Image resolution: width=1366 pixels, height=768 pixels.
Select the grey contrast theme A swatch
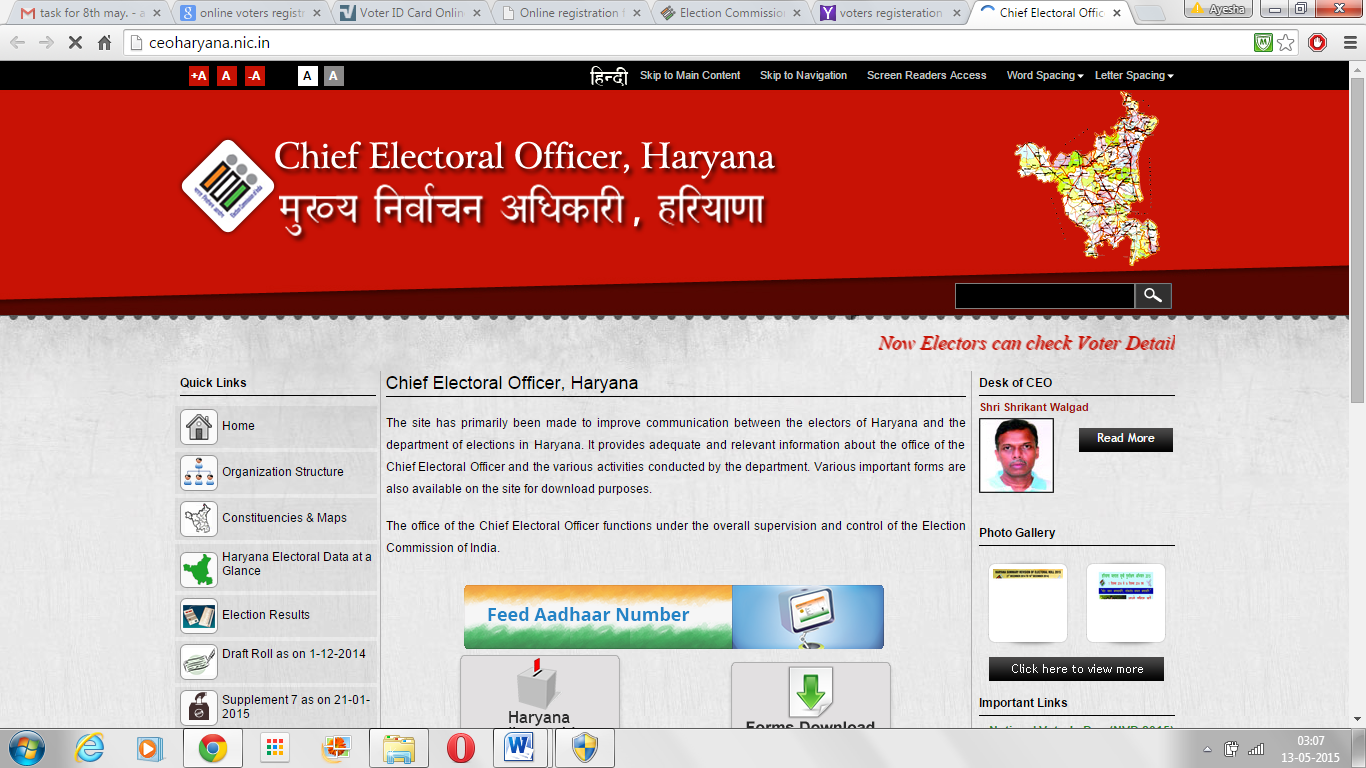[334, 76]
